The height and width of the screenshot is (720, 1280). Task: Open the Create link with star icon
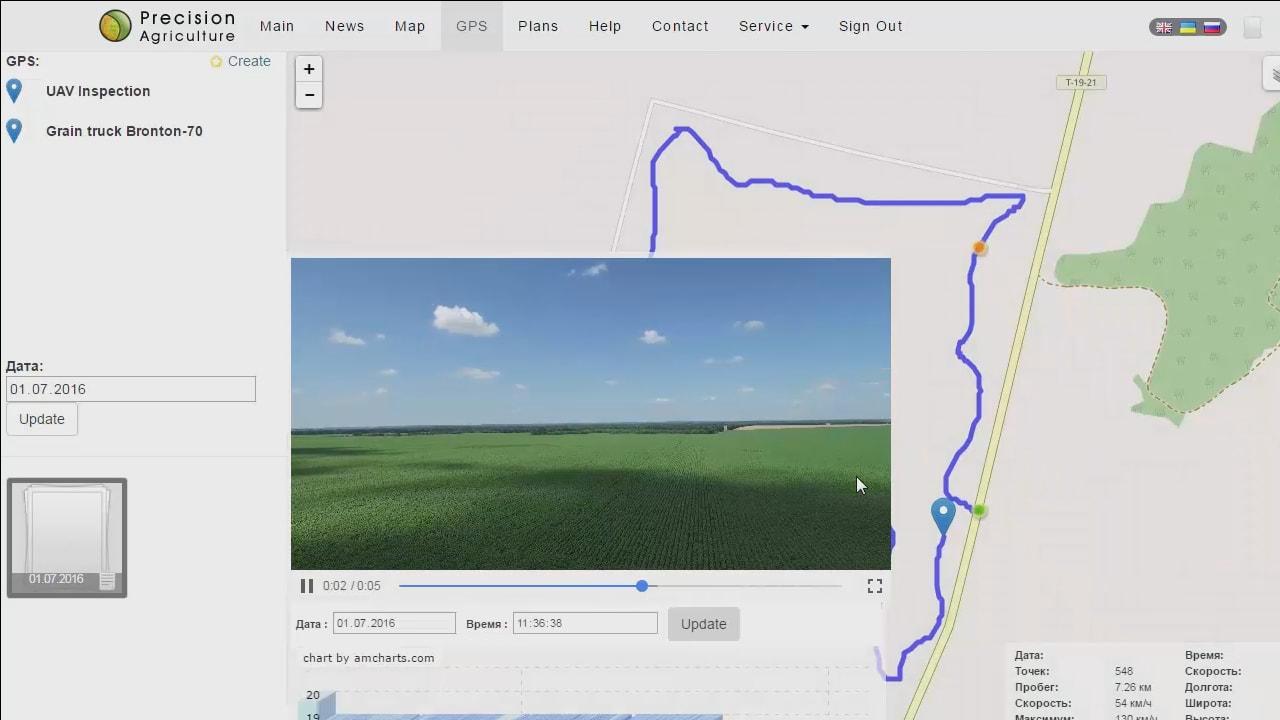pos(241,61)
